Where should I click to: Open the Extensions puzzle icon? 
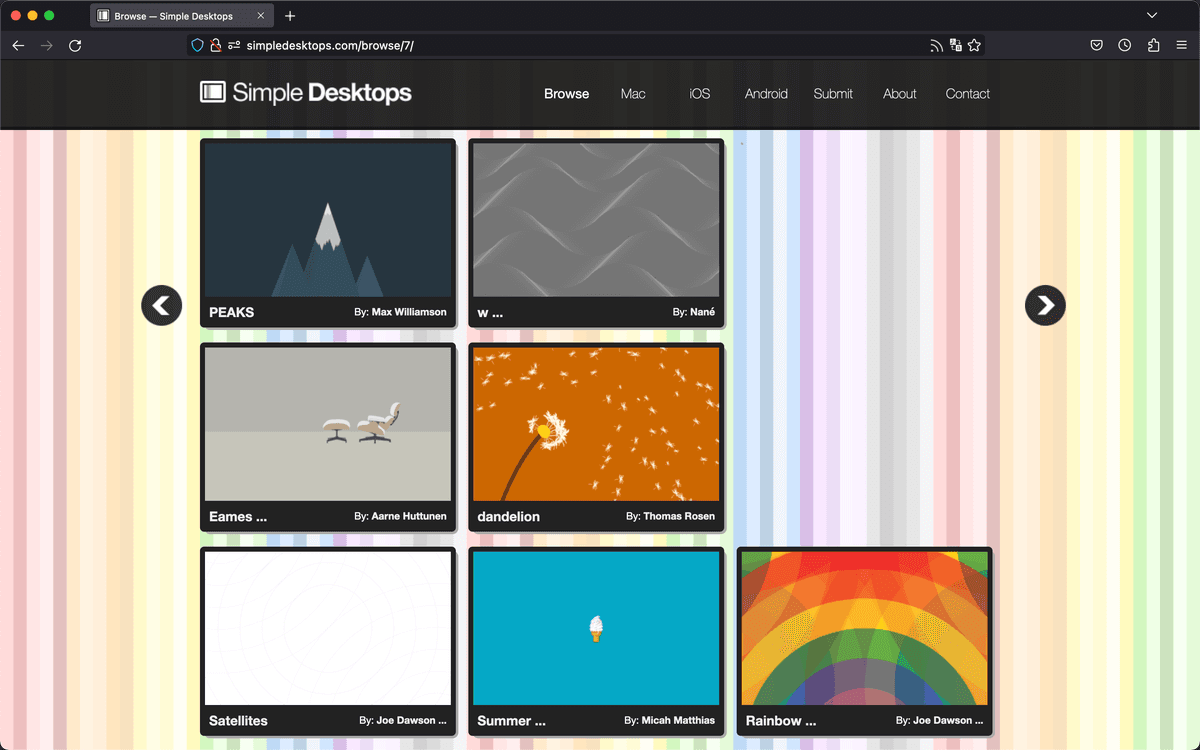click(x=1154, y=45)
